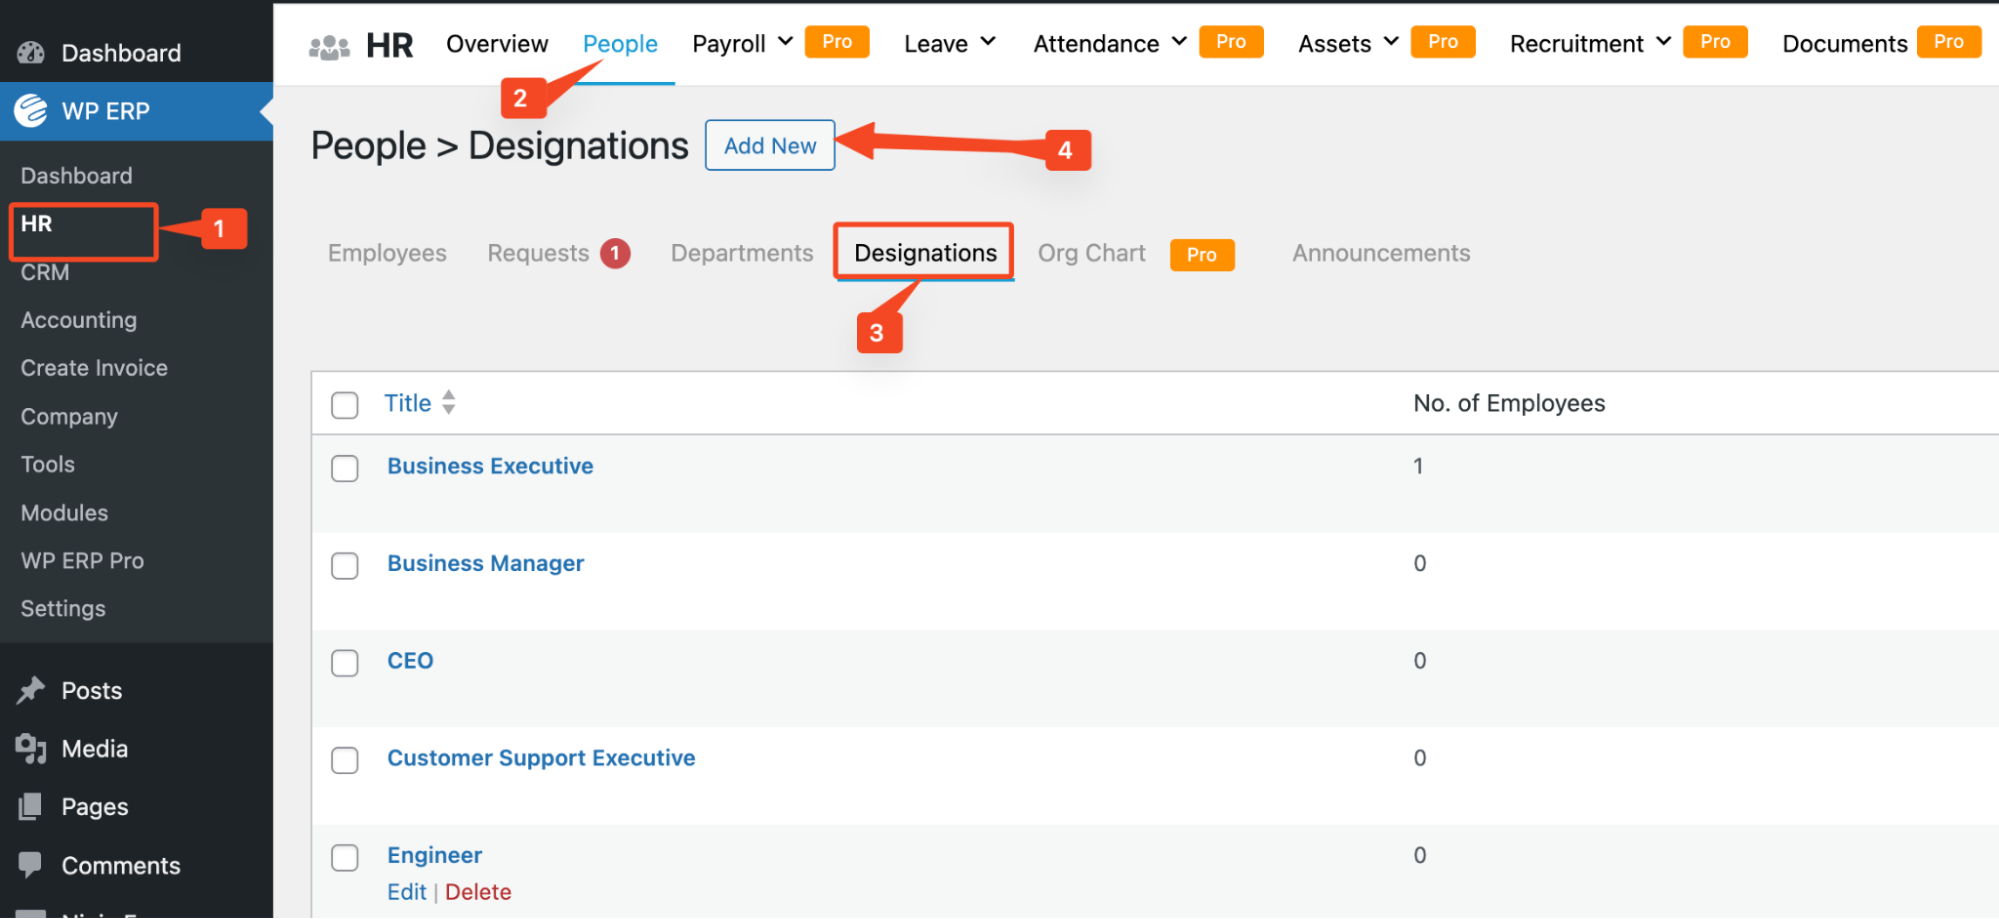Expand the Recruitment dropdown arrow

[1663, 42]
